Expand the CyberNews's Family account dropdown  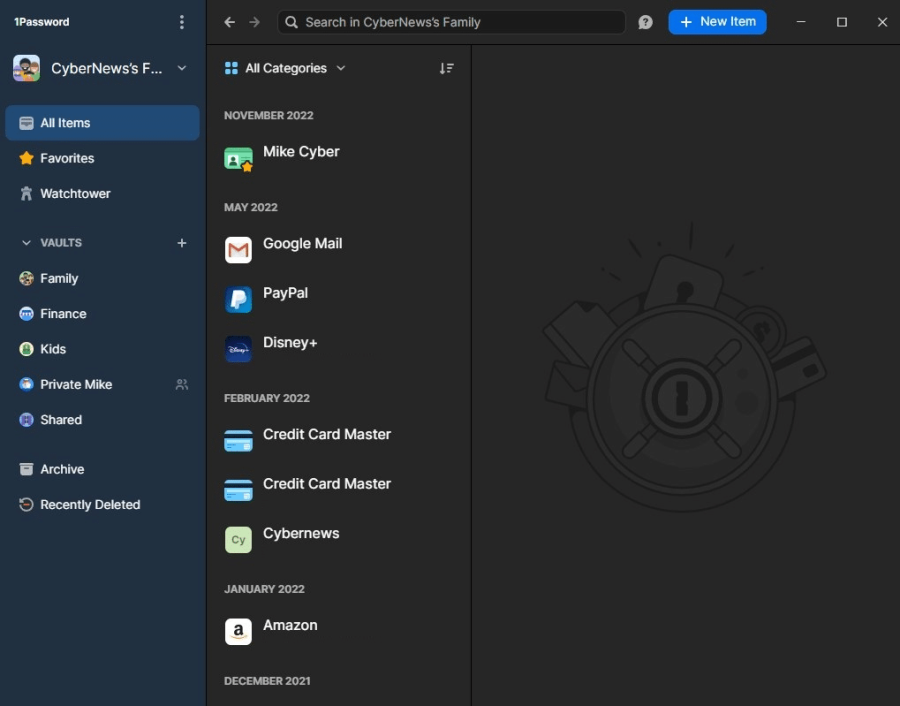tap(181, 68)
